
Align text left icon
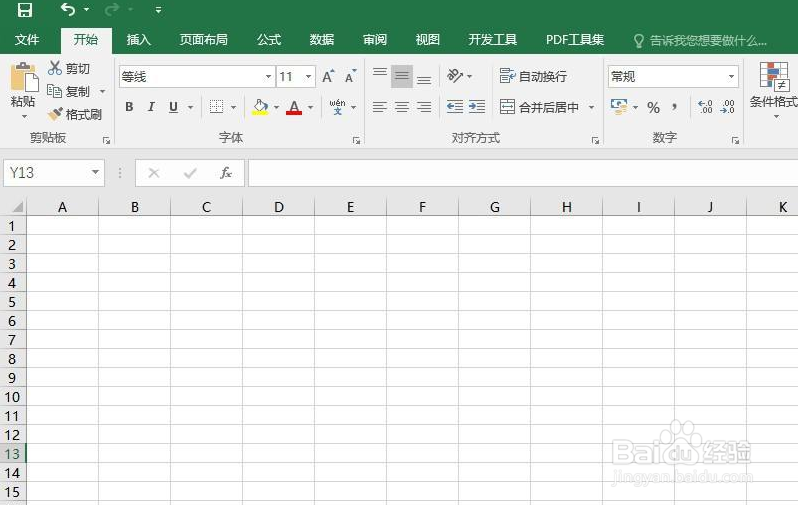click(x=380, y=107)
